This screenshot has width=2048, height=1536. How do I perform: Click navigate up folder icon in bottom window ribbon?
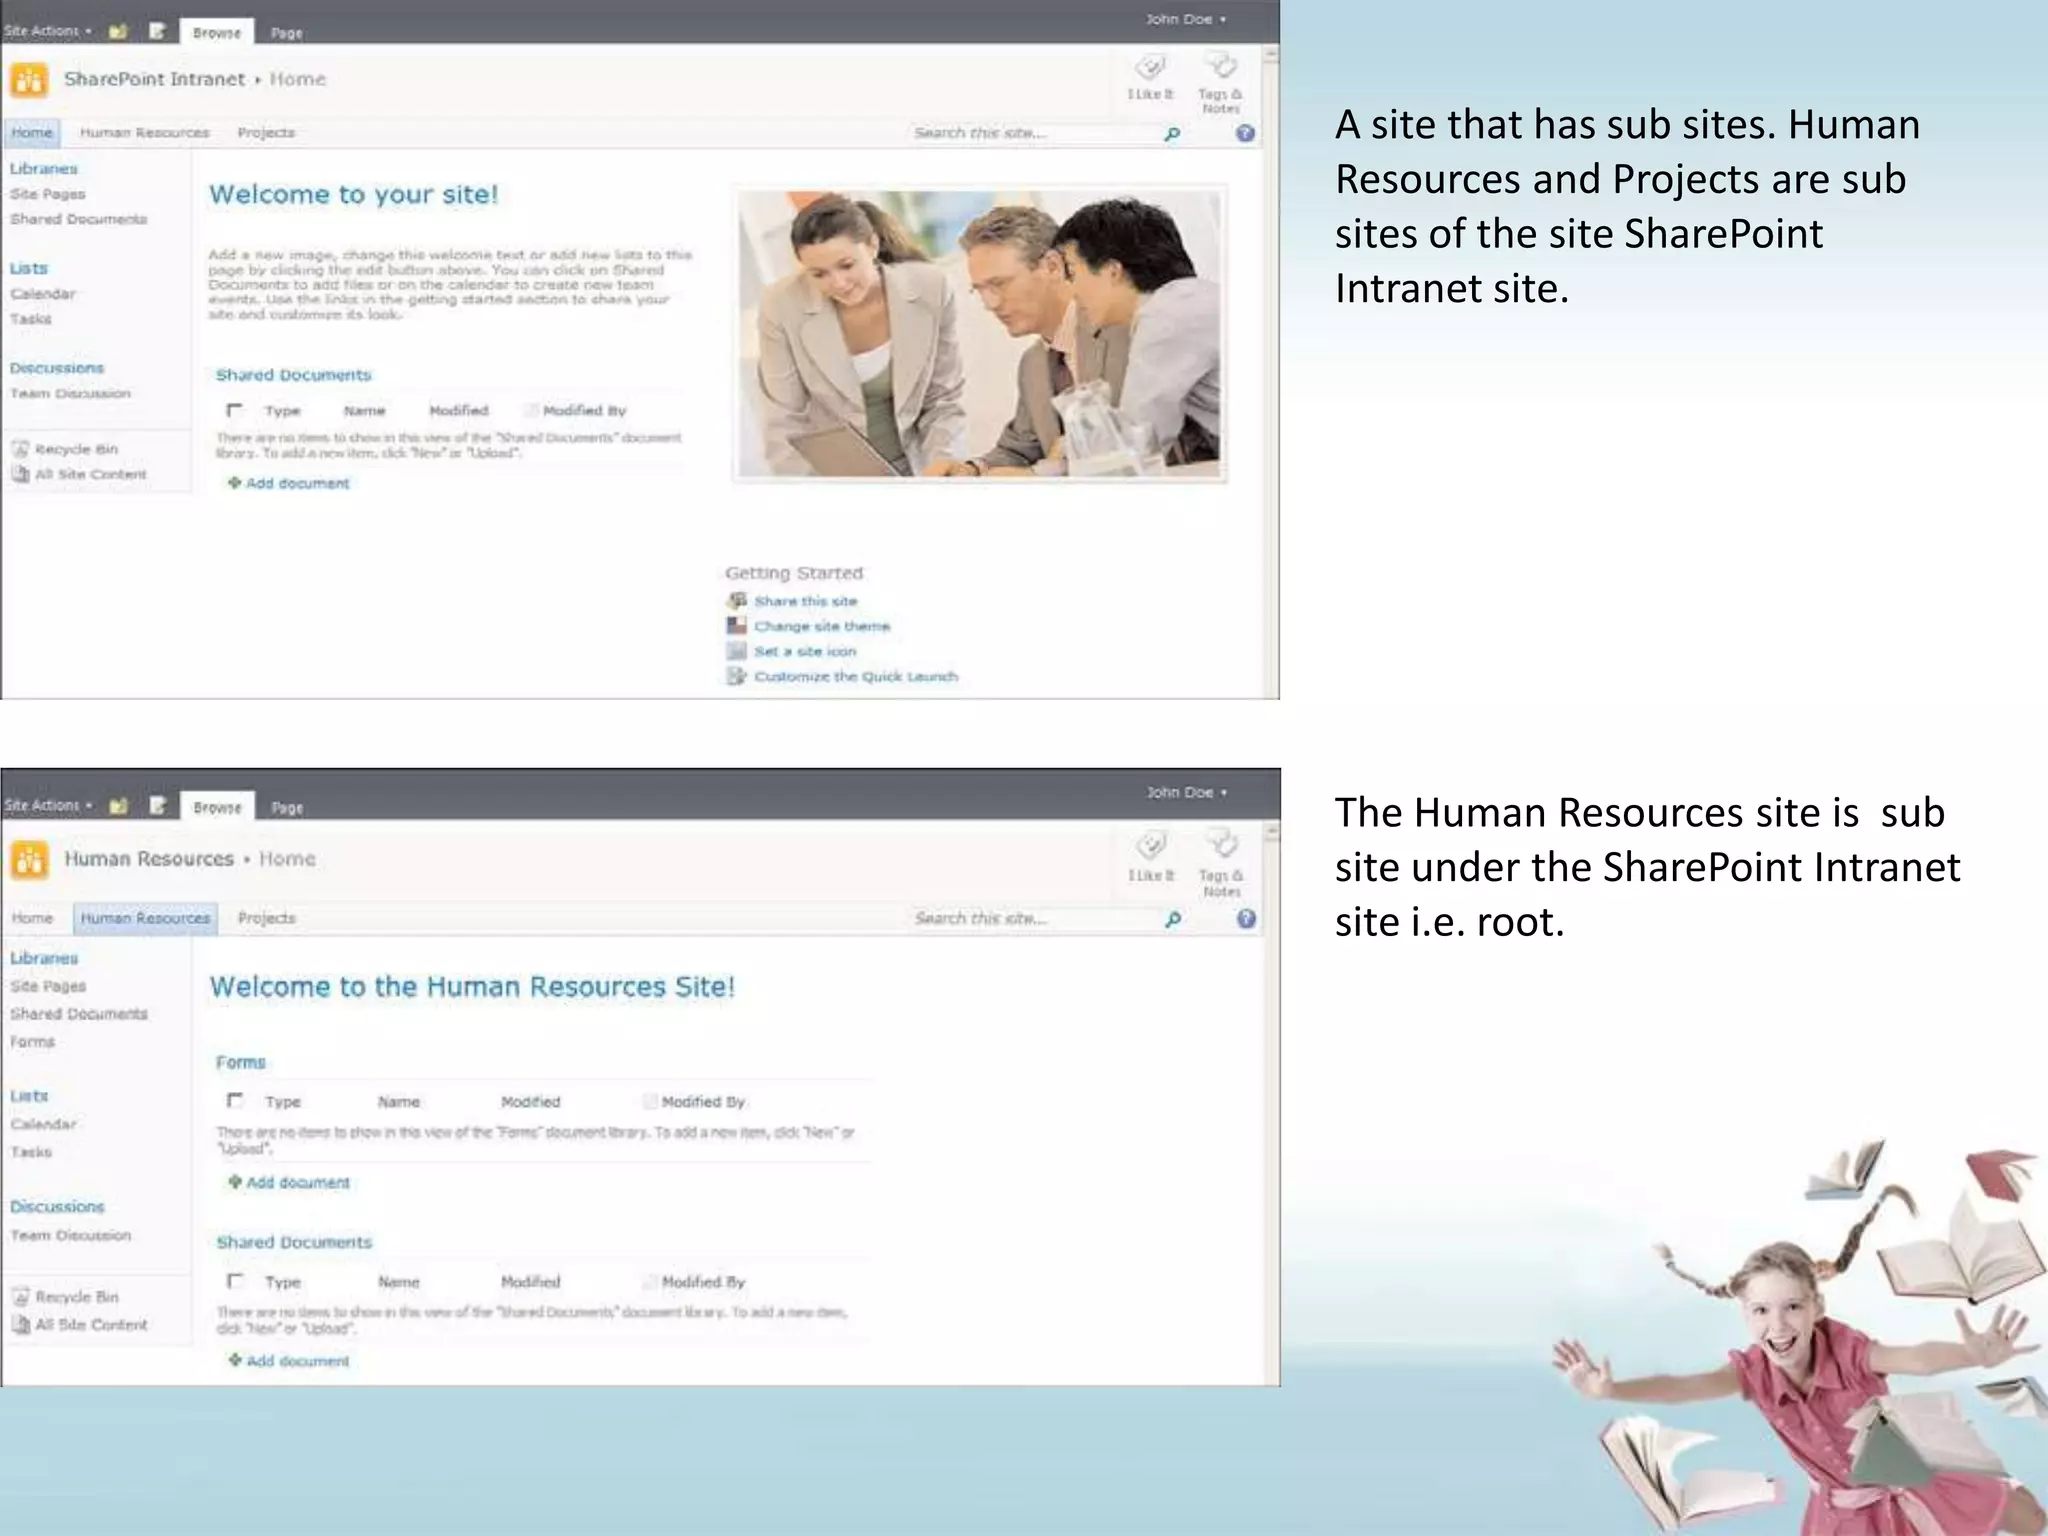[x=118, y=805]
